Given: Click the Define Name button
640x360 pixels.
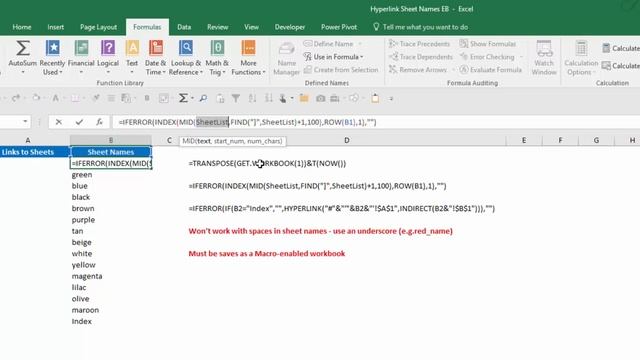Looking at the screenshot, I should tap(329, 44).
